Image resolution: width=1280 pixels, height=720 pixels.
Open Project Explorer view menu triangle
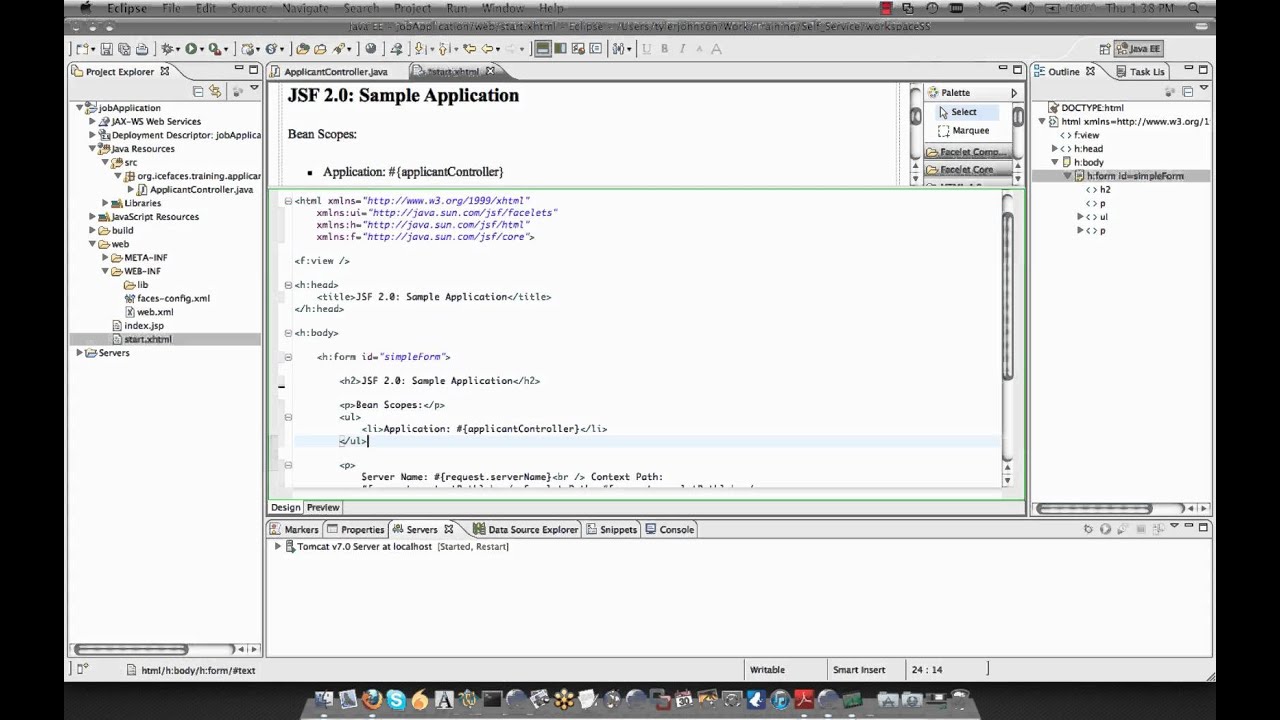pyautogui.click(x=254, y=90)
